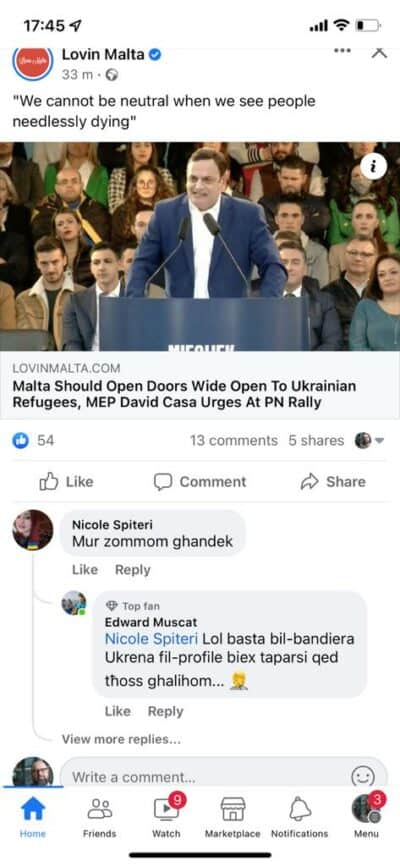400x866 pixels.
Task: Open the image info icon
Action: pos(373,167)
